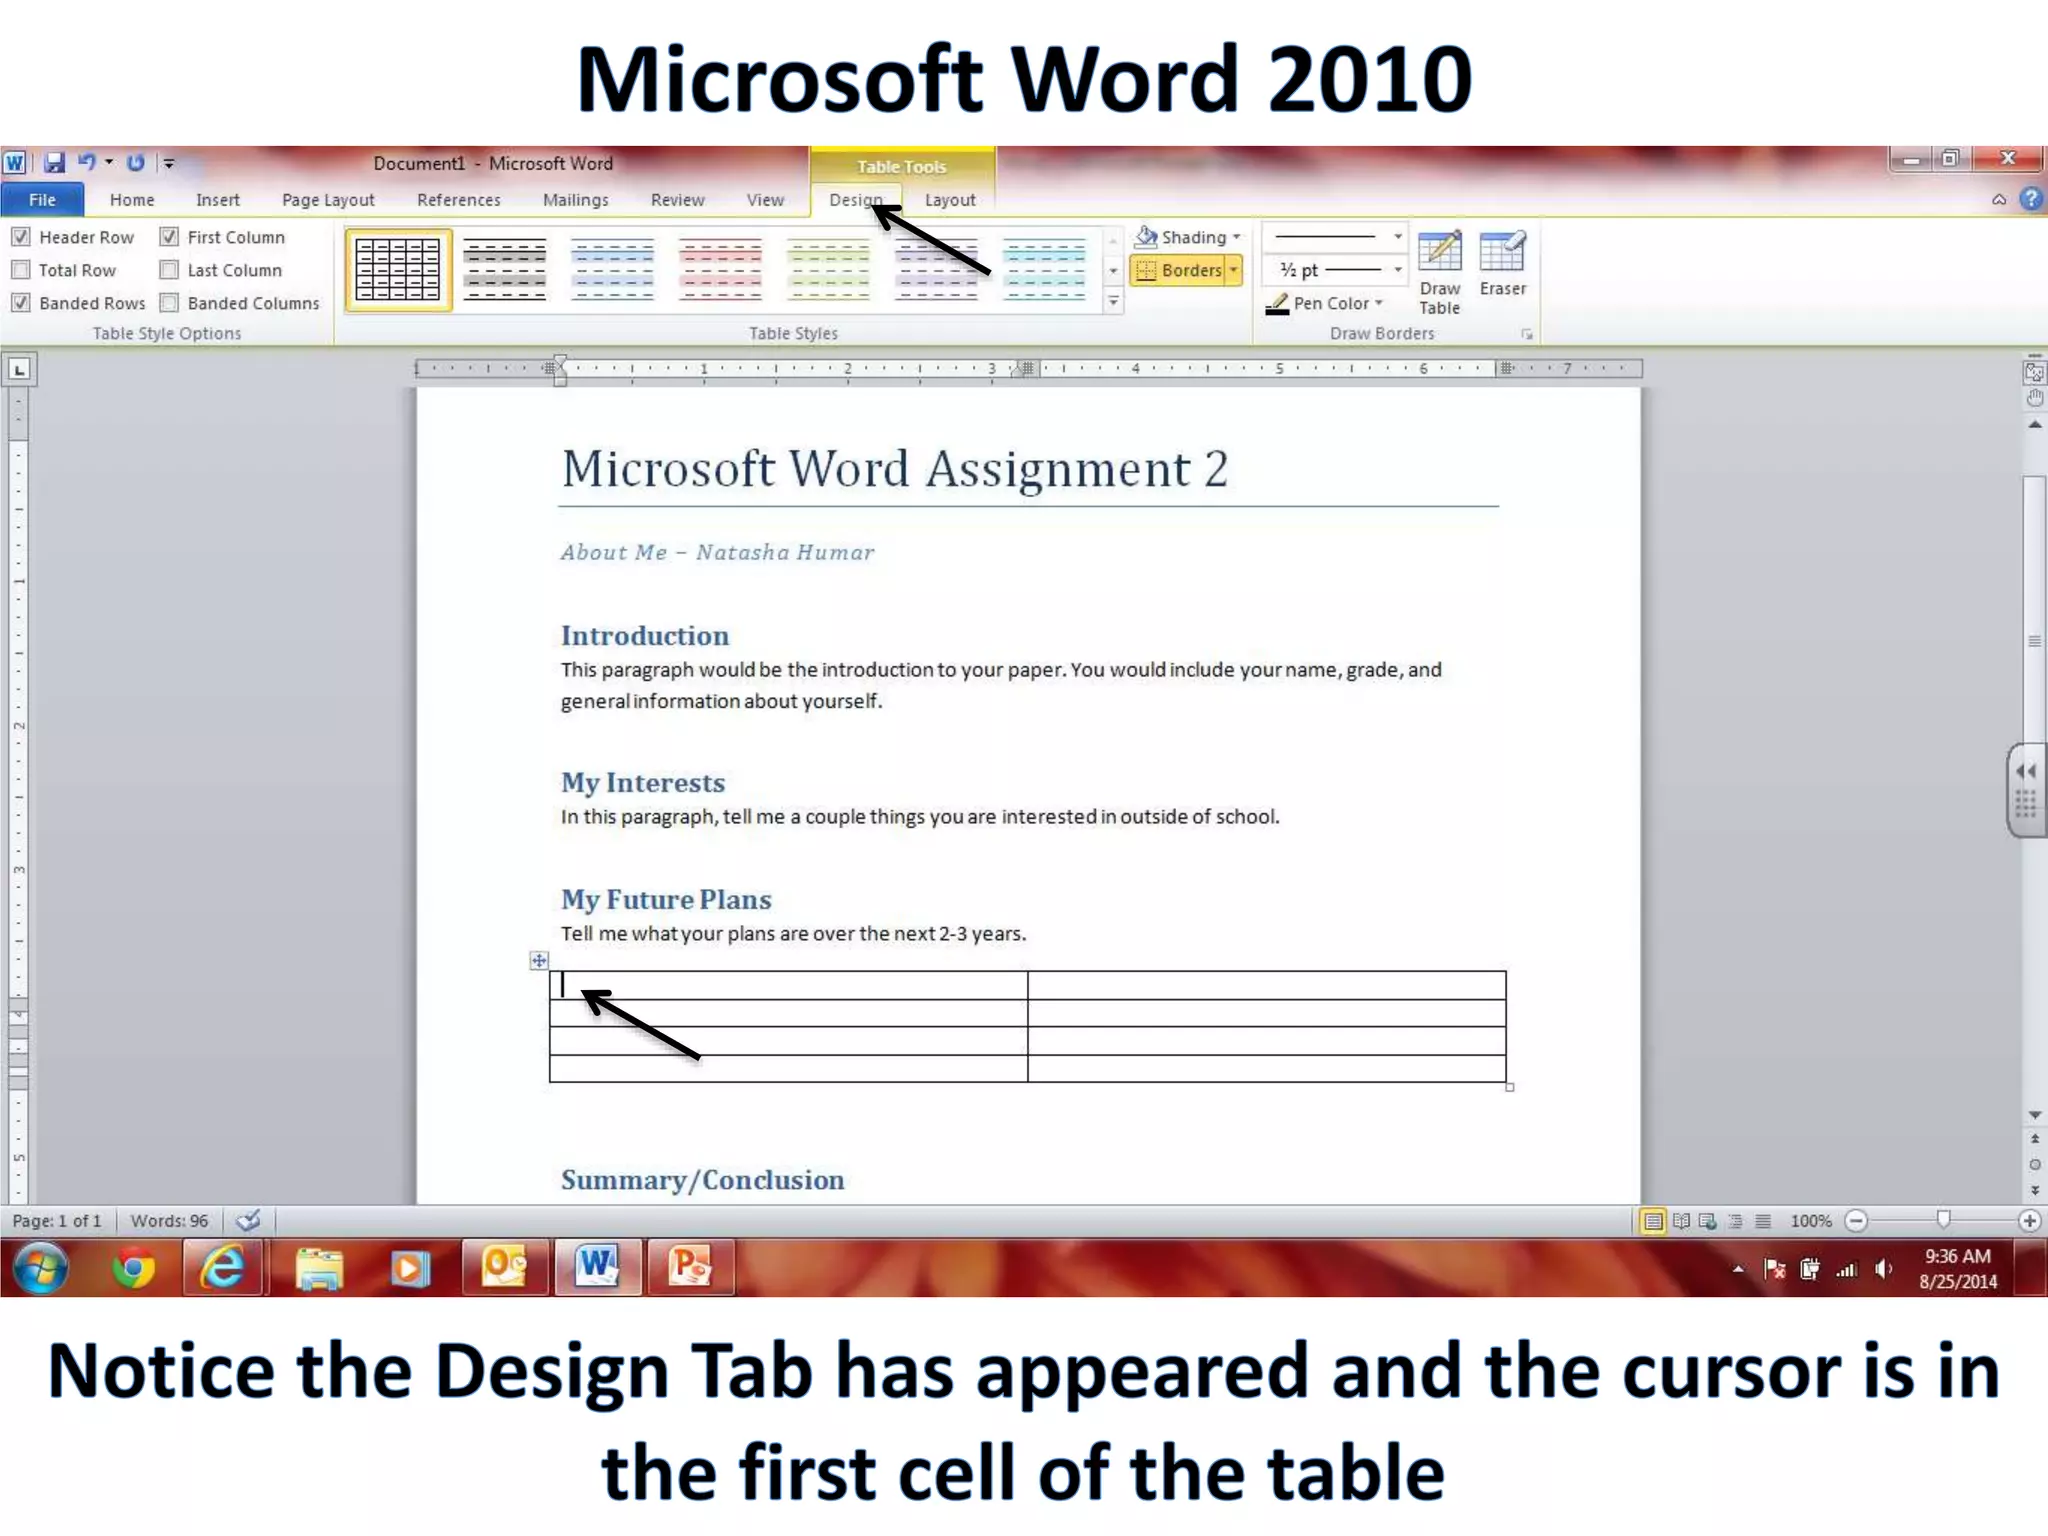Expand the Table Styles gallery more button
The height and width of the screenshot is (1536, 2048).
click(x=1113, y=302)
